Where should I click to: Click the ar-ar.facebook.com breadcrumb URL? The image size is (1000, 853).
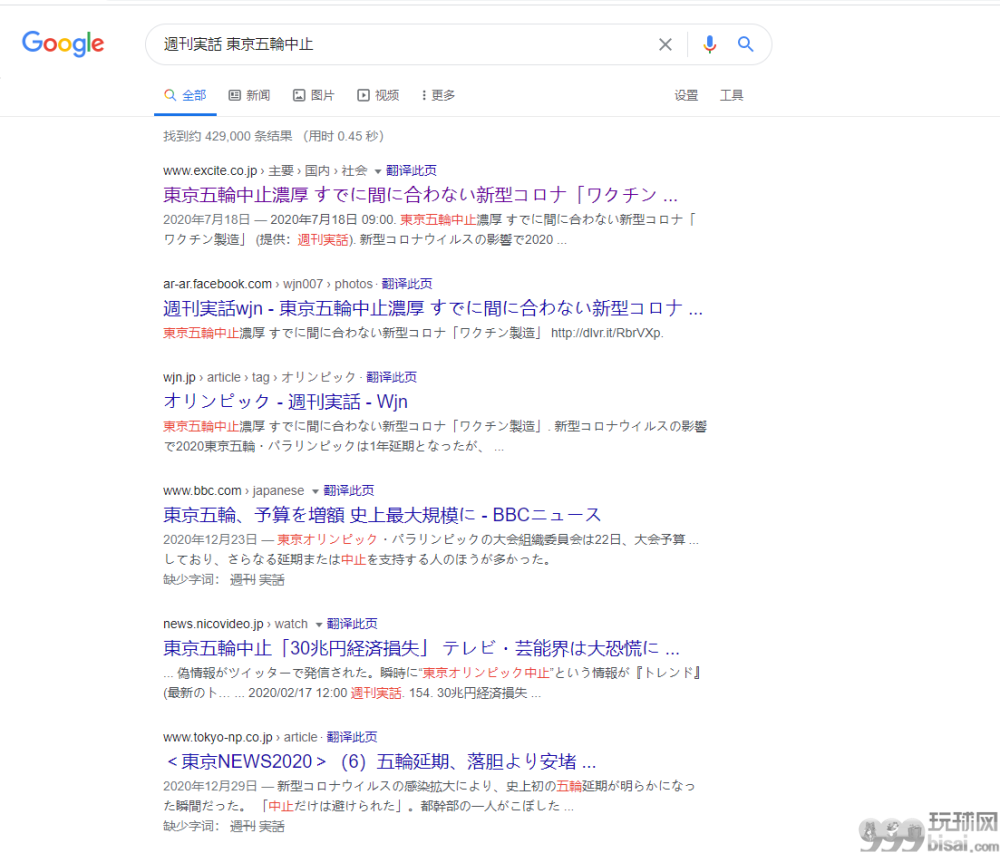[x=268, y=284]
